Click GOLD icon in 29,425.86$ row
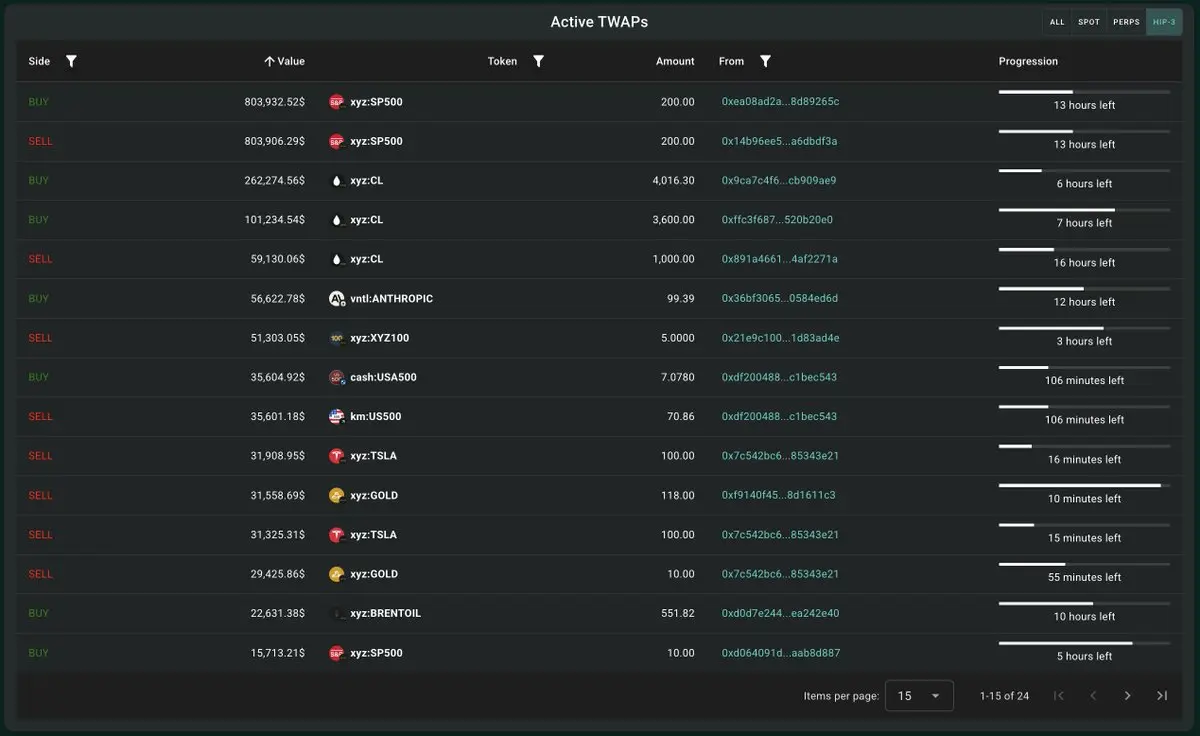Viewport: 1200px width, 736px height. coord(337,574)
